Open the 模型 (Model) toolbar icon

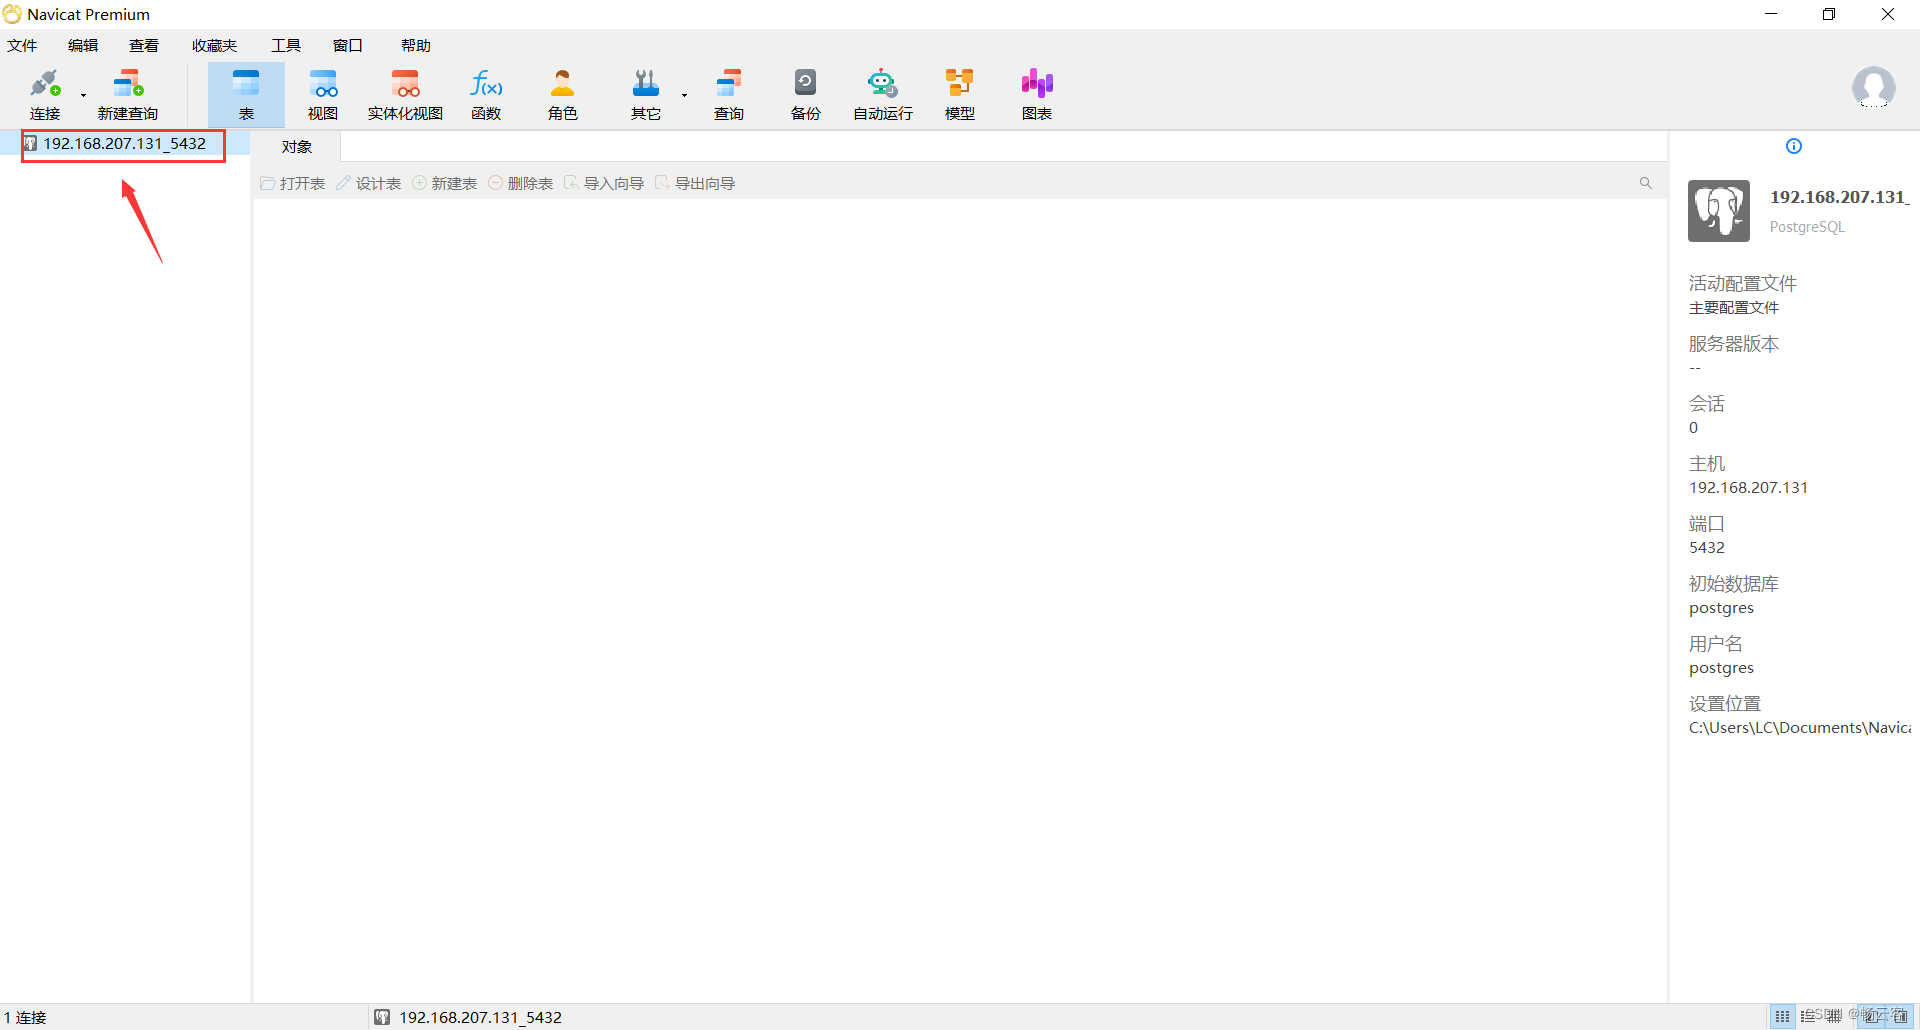(960, 95)
